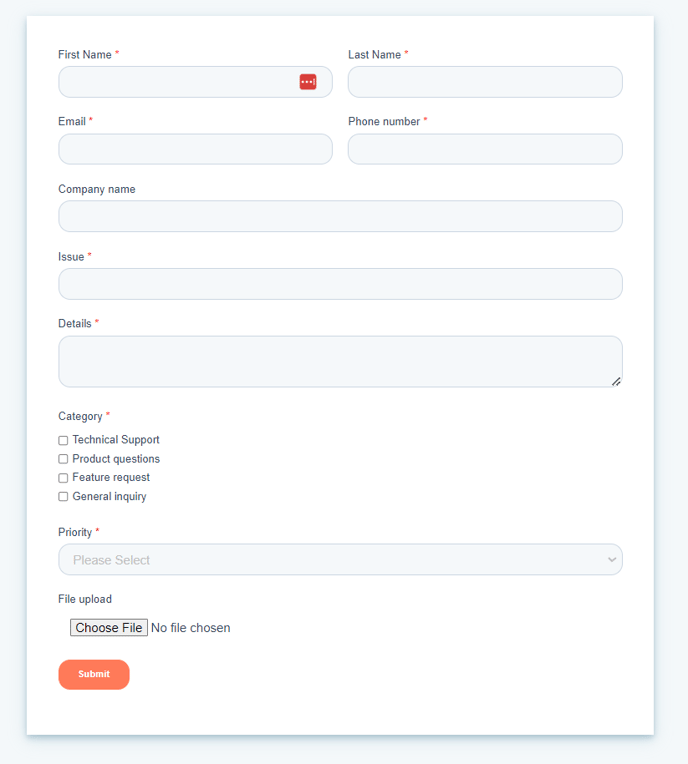Focus the Company name field
688x764 pixels.
pyautogui.click(x=340, y=216)
